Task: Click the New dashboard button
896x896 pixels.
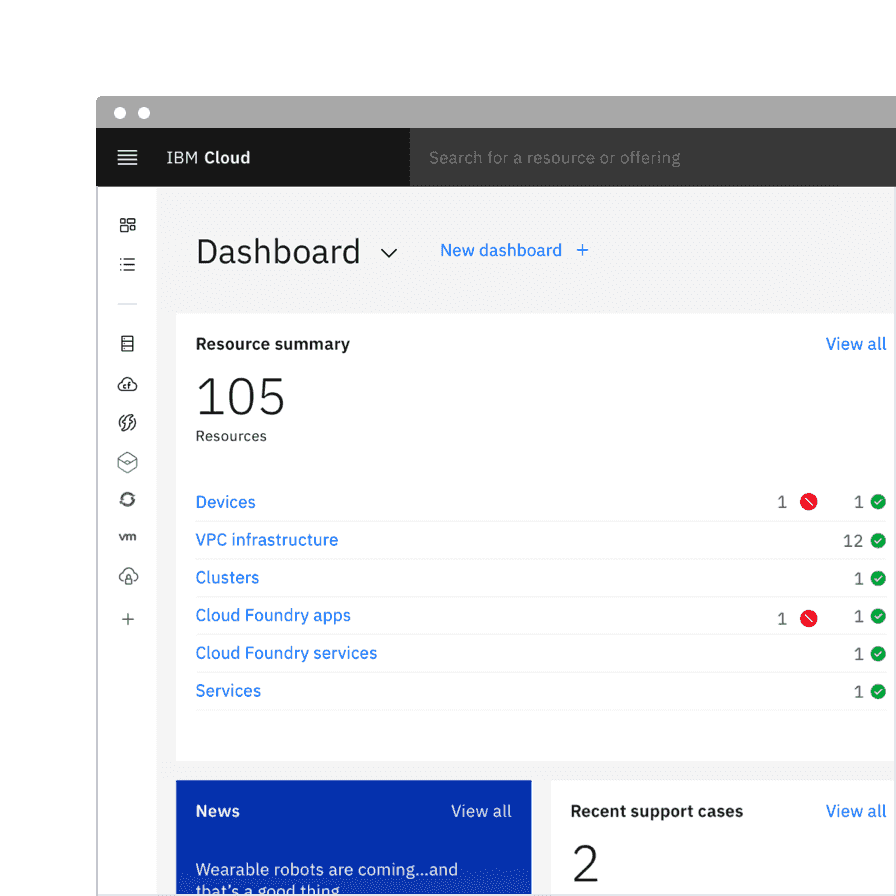Action: (514, 251)
